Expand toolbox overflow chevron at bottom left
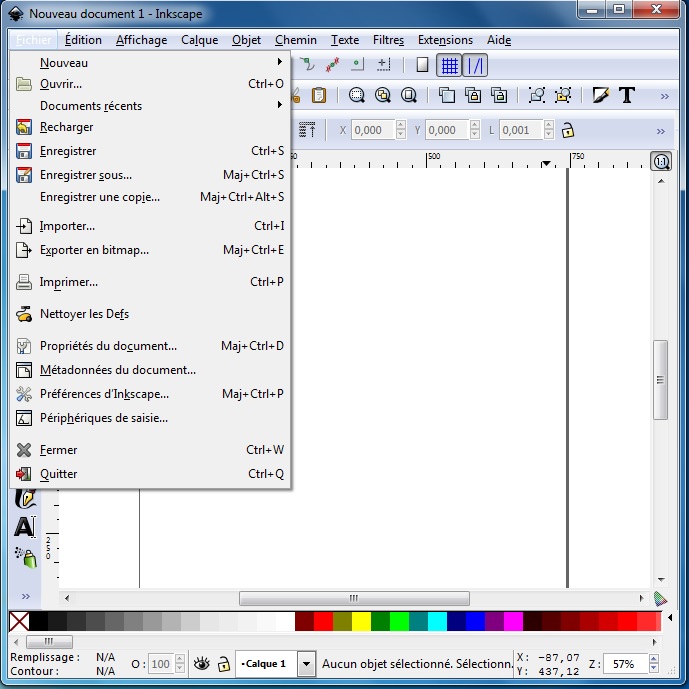 [26, 596]
